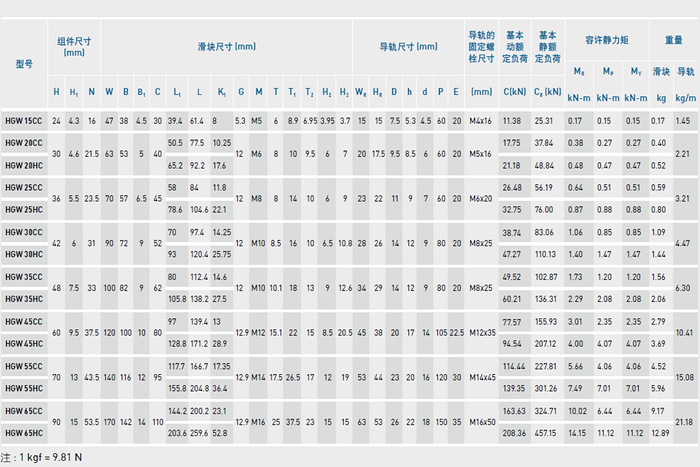Select static load value 25.31
This screenshot has height=467, width=700.
pyautogui.click(x=544, y=121)
